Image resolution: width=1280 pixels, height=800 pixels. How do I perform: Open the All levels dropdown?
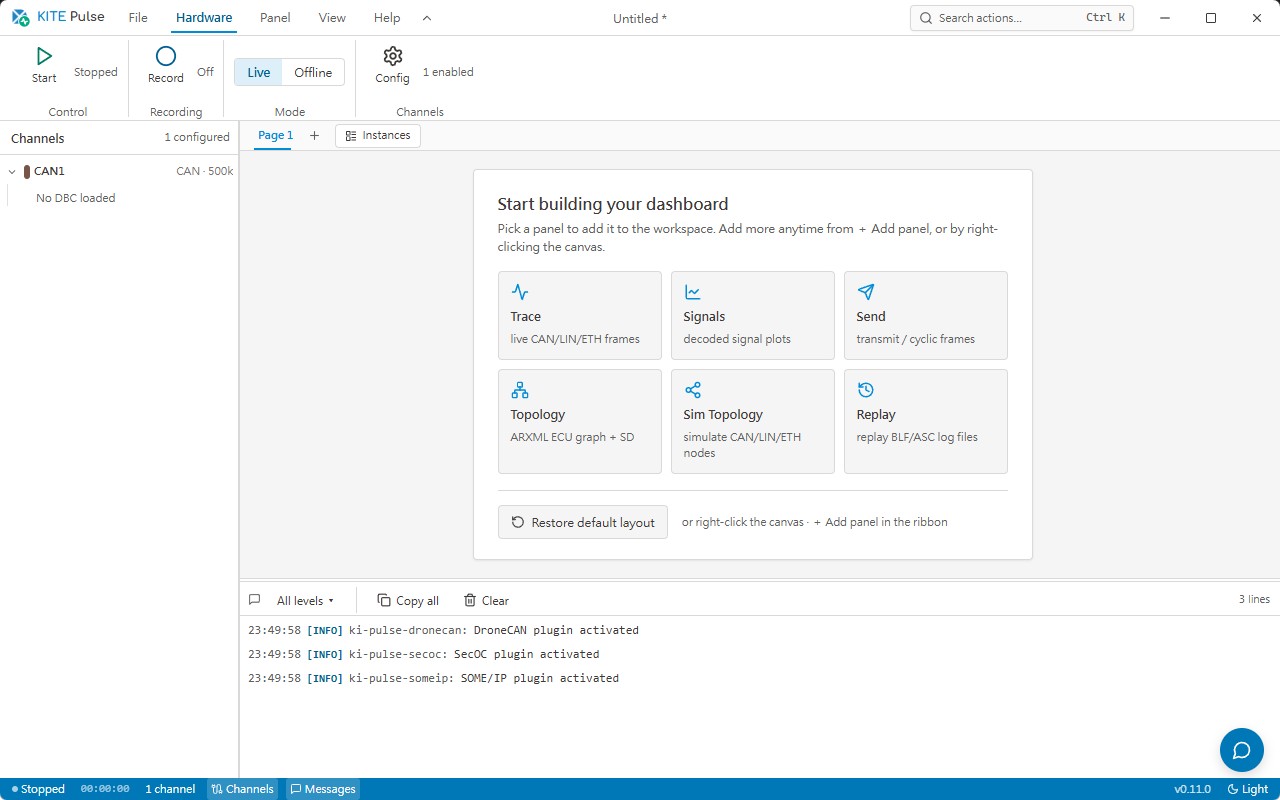[x=305, y=601]
